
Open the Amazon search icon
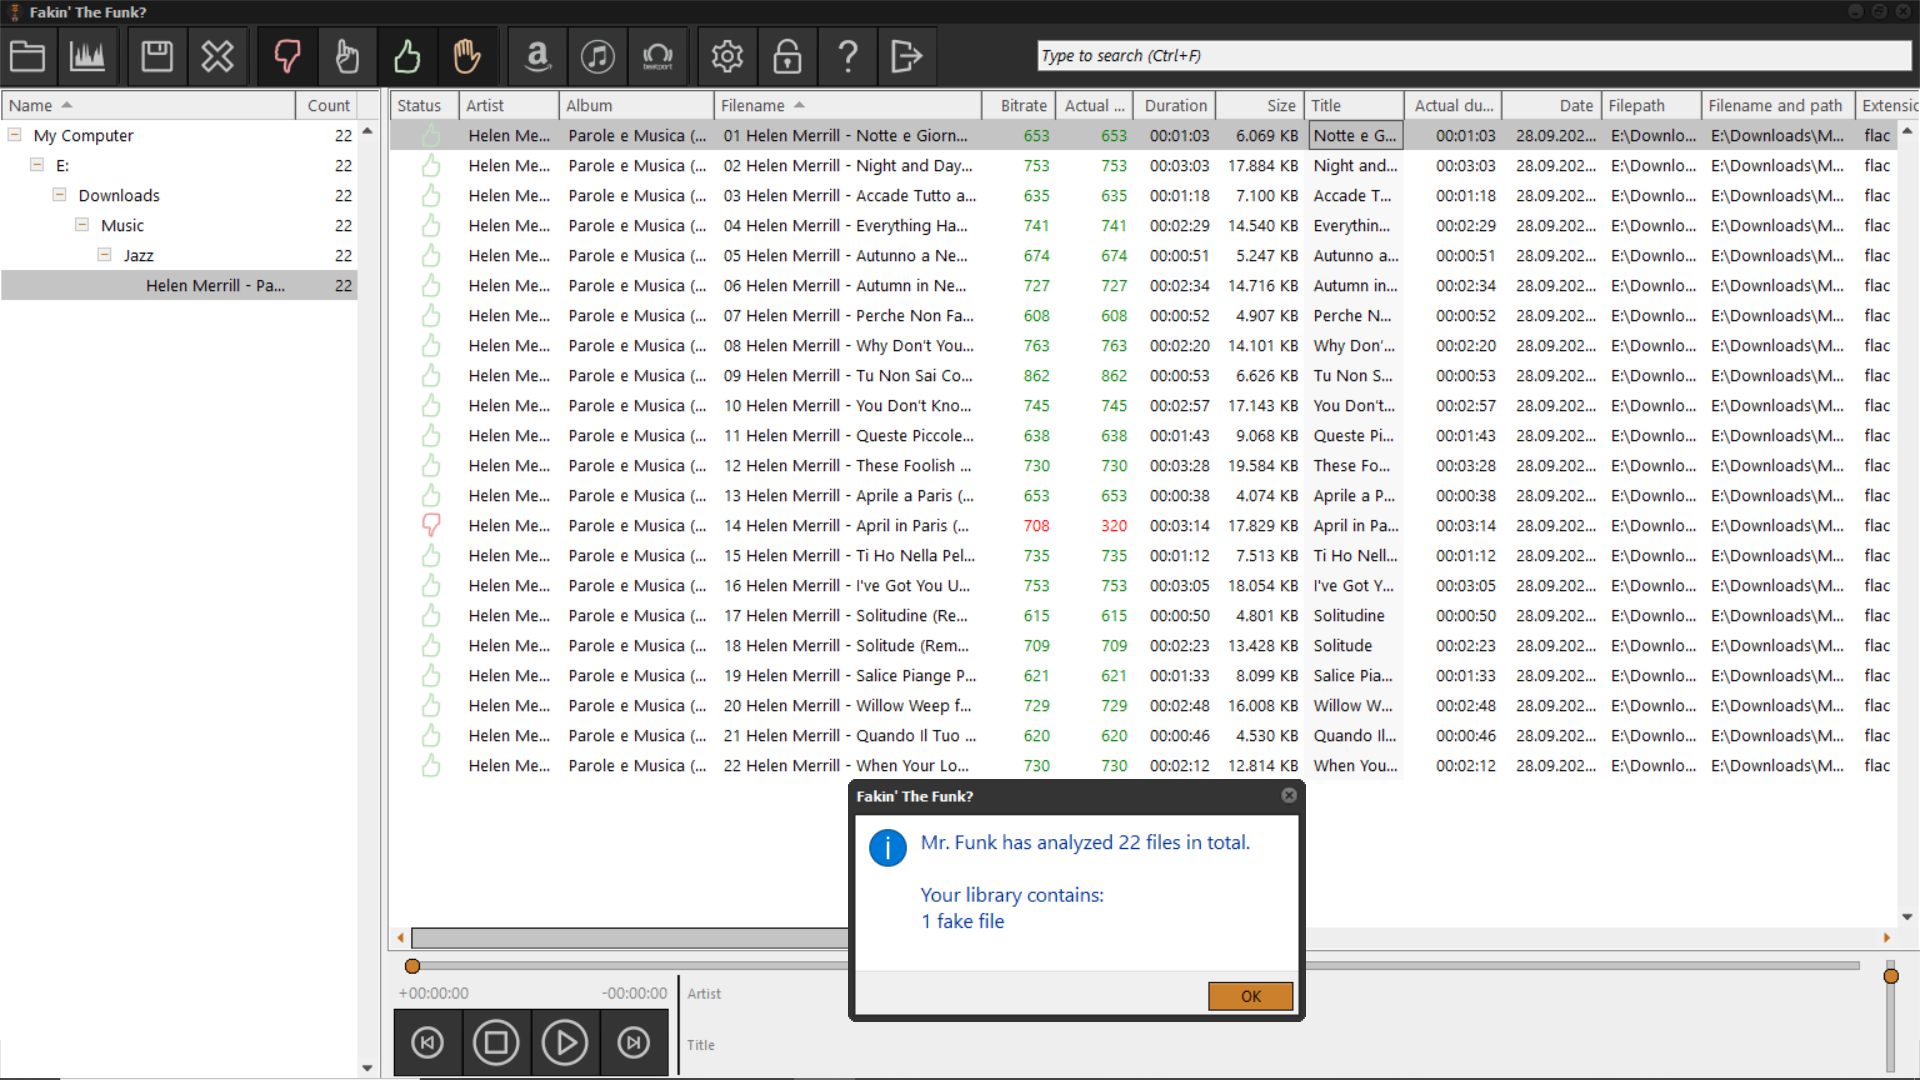coord(537,56)
